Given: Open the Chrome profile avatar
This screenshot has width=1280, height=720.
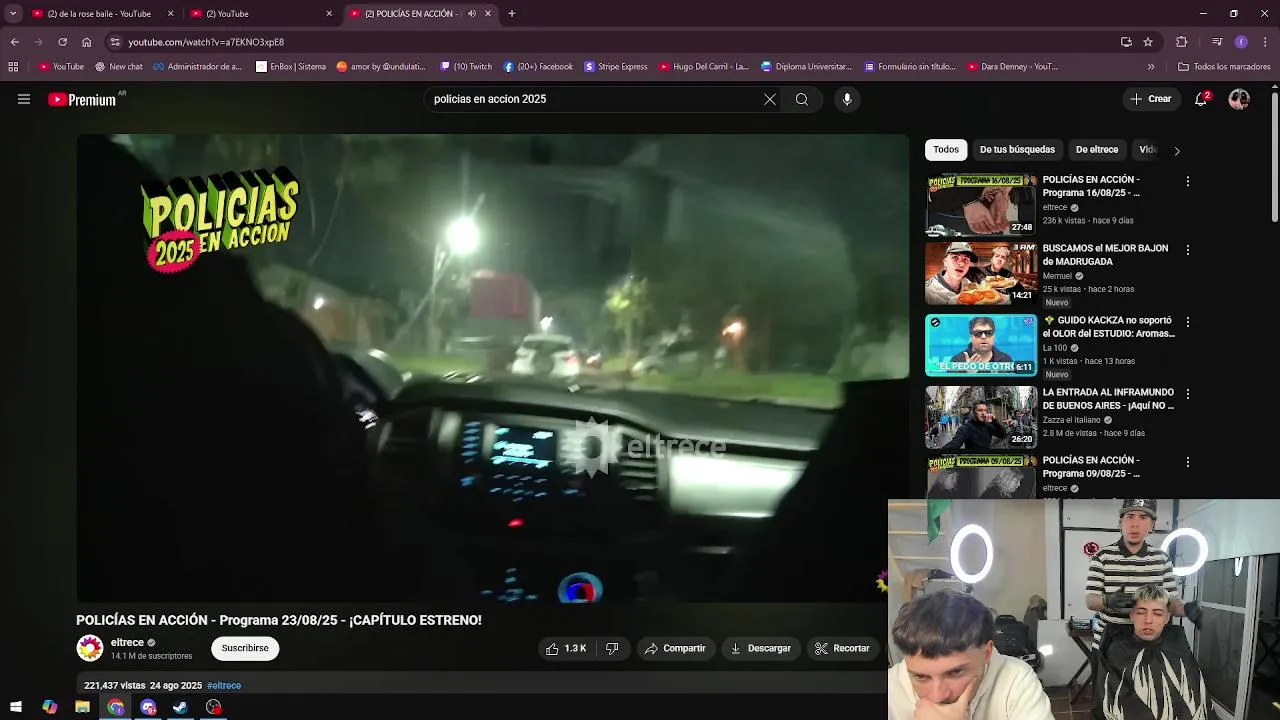Looking at the screenshot, I should [x=1241, y=42].
